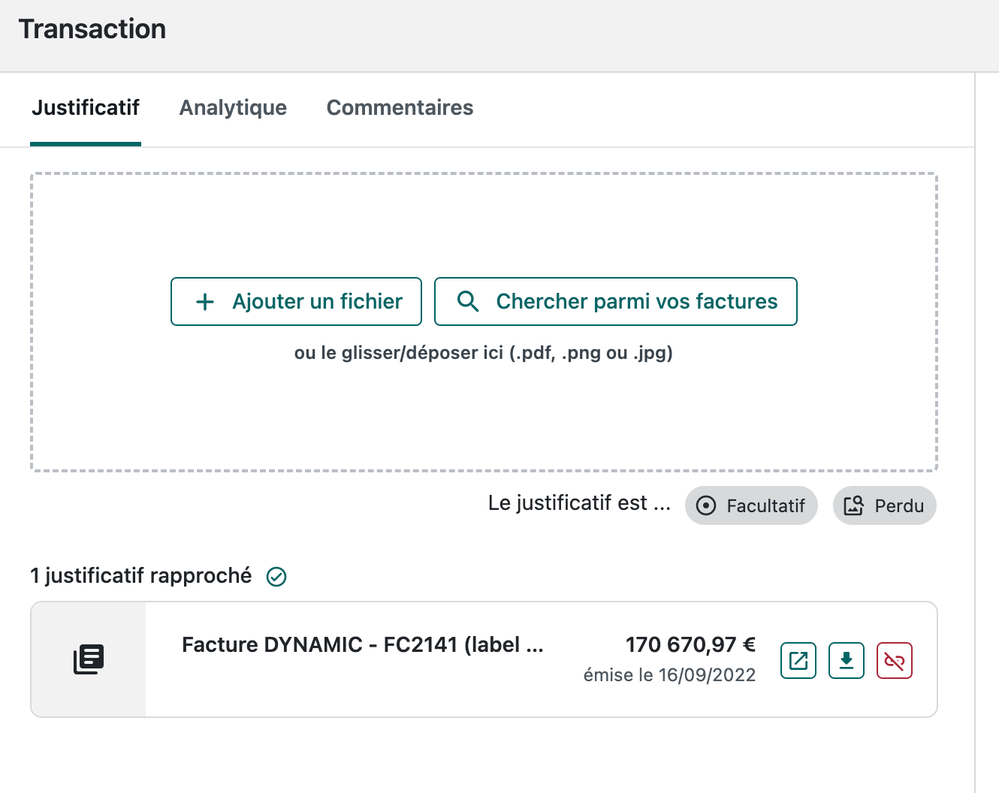This screenshot has height=793, width=999.
Task: Click the lost-receipt icon in Perdu chip
Action: [853, 506]
